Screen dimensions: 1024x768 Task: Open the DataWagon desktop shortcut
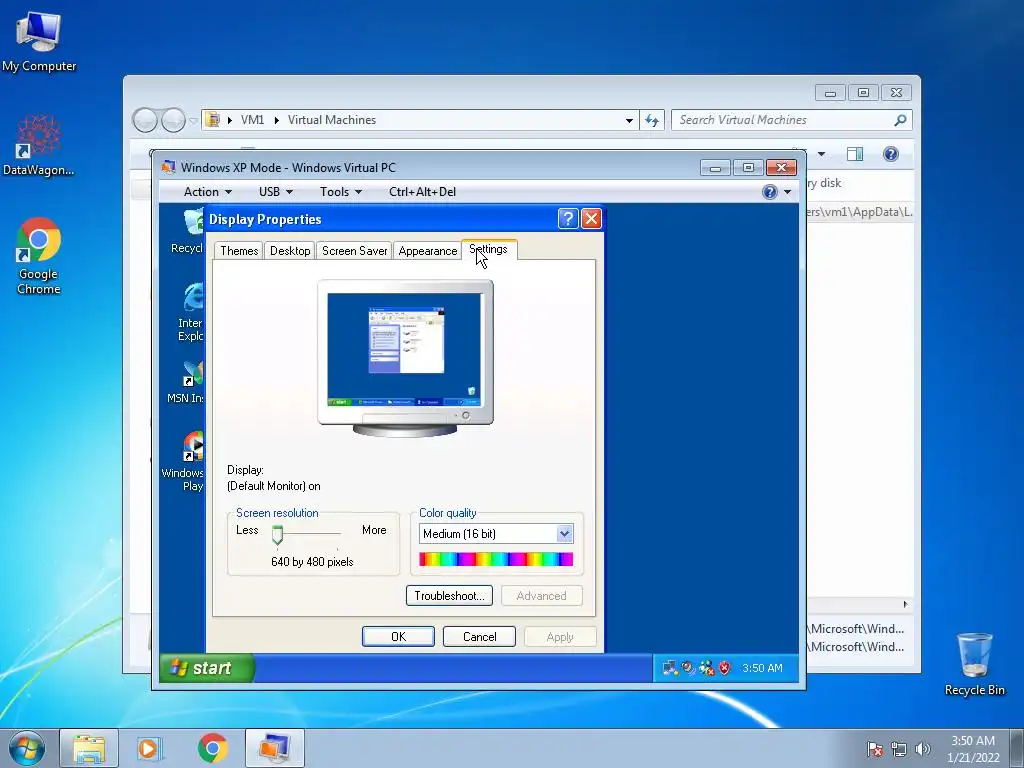tap(39, 145)
